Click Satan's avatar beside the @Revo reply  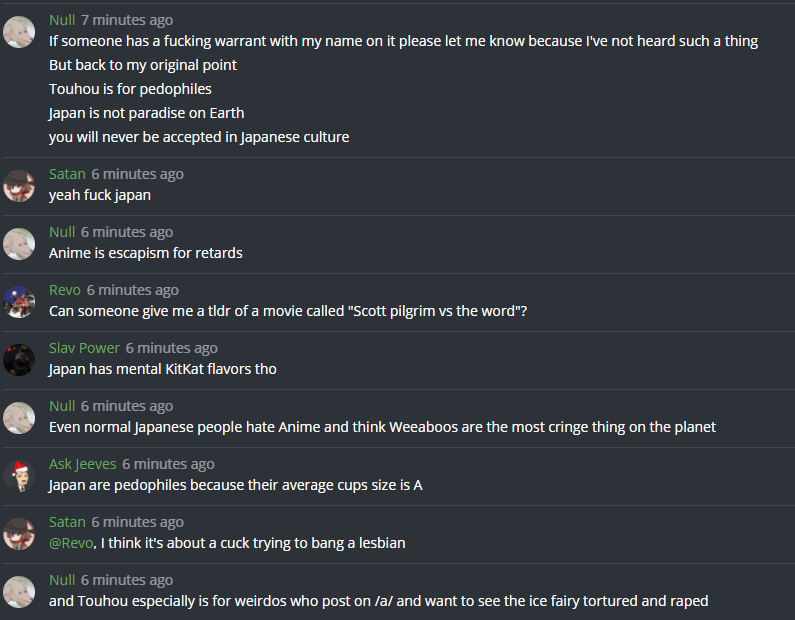click(19, 533)
